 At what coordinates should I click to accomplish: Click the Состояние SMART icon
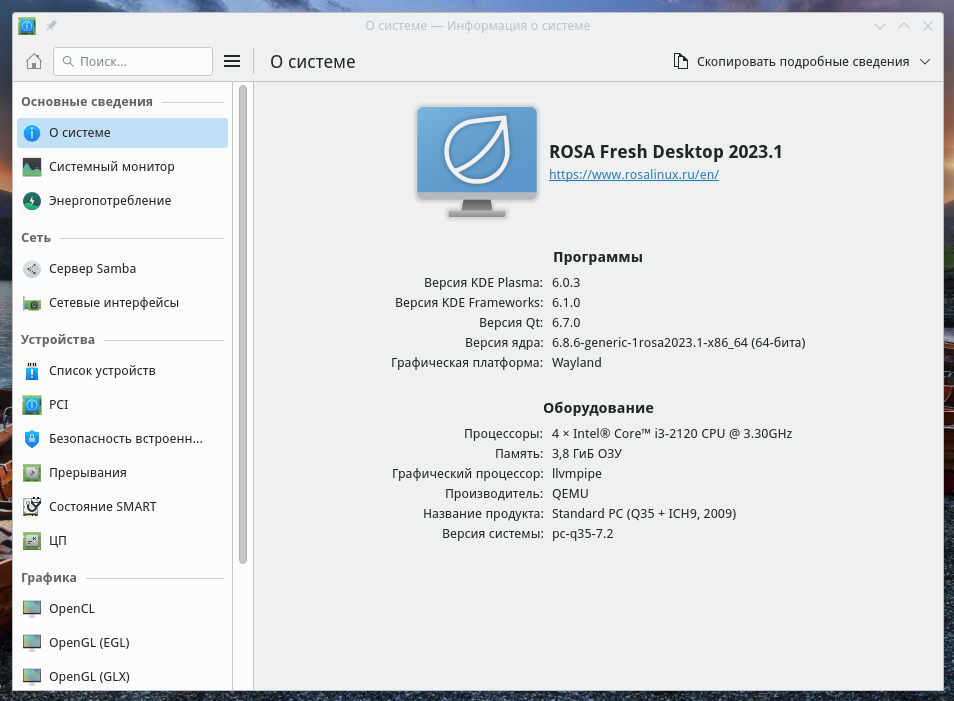[32, 506]
